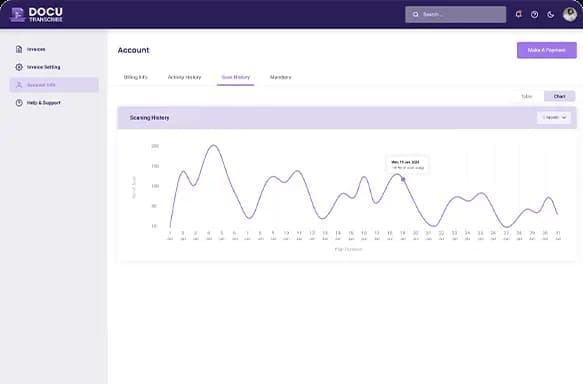The image size is (583, 384).
Task: Open Invoices in the sidebar
Action: coord(54,49)
